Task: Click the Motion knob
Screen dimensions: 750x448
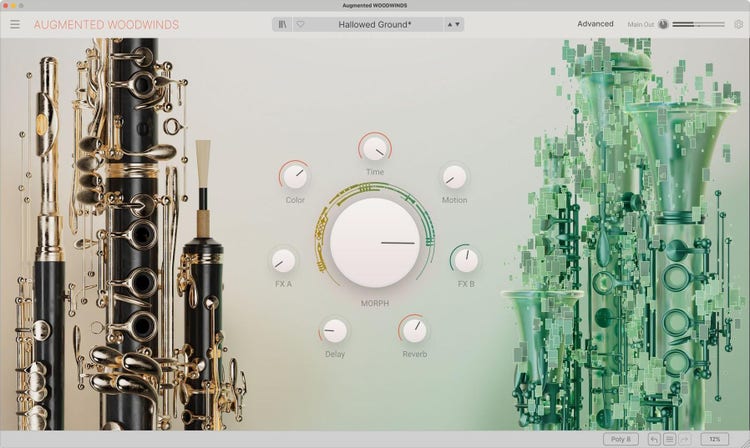Action: (454, 177)
